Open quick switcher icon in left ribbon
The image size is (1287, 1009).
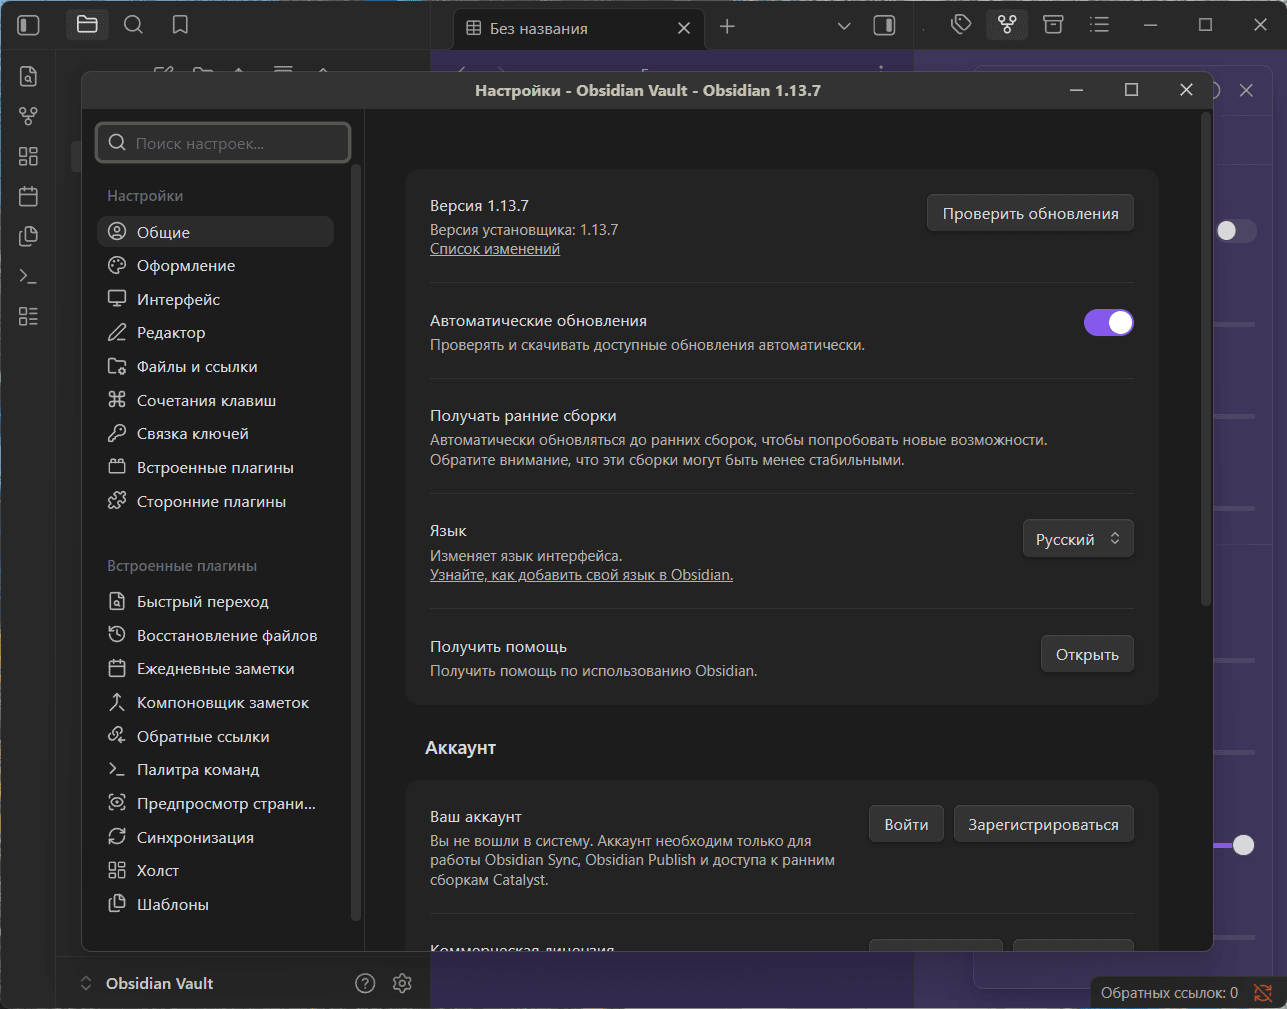pyautogui.click(x=28, y=76)
